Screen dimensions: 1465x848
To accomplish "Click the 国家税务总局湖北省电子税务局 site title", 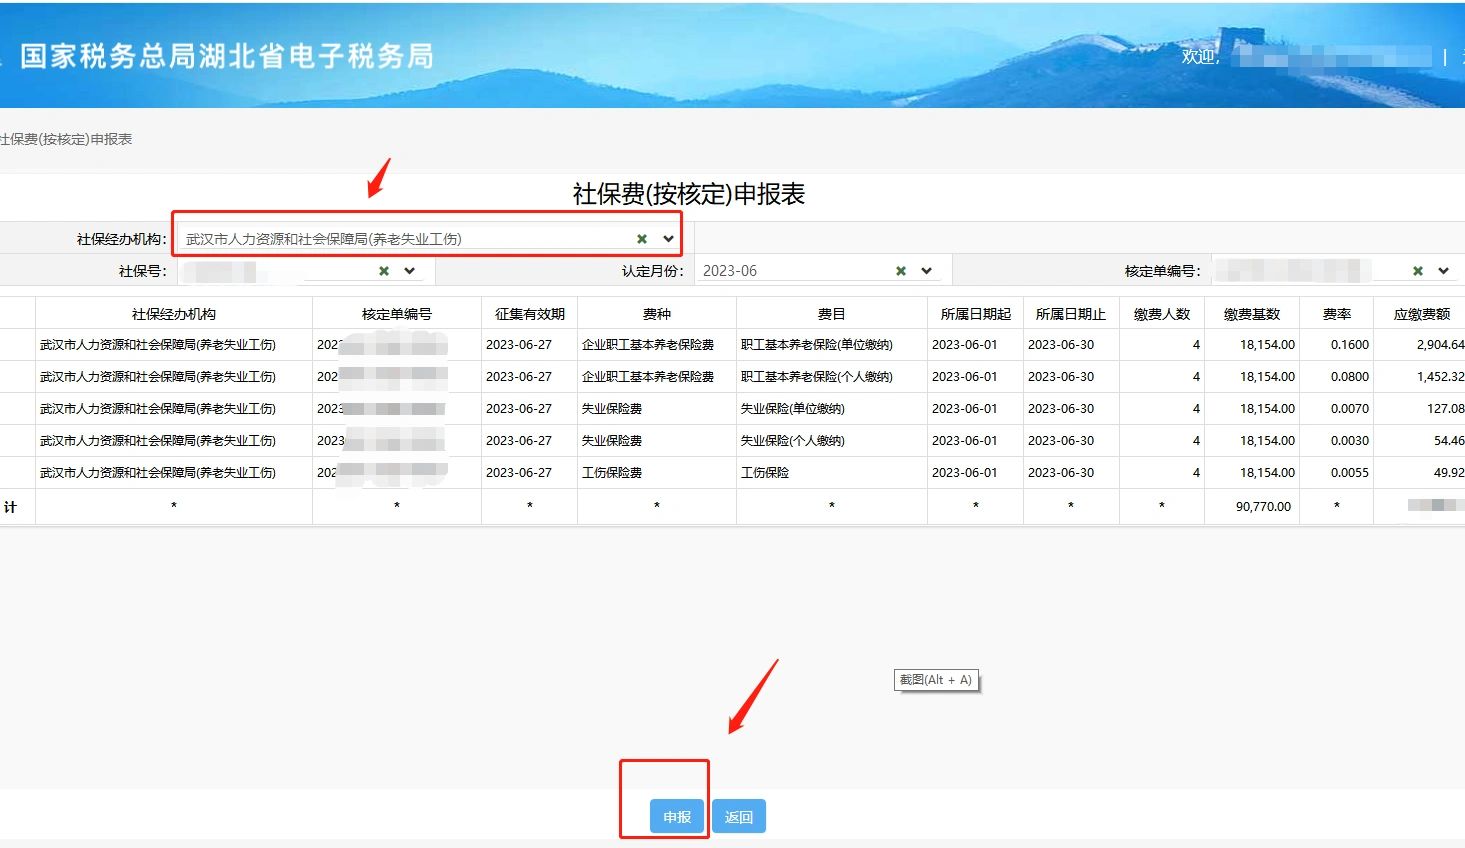I will 227,56.
